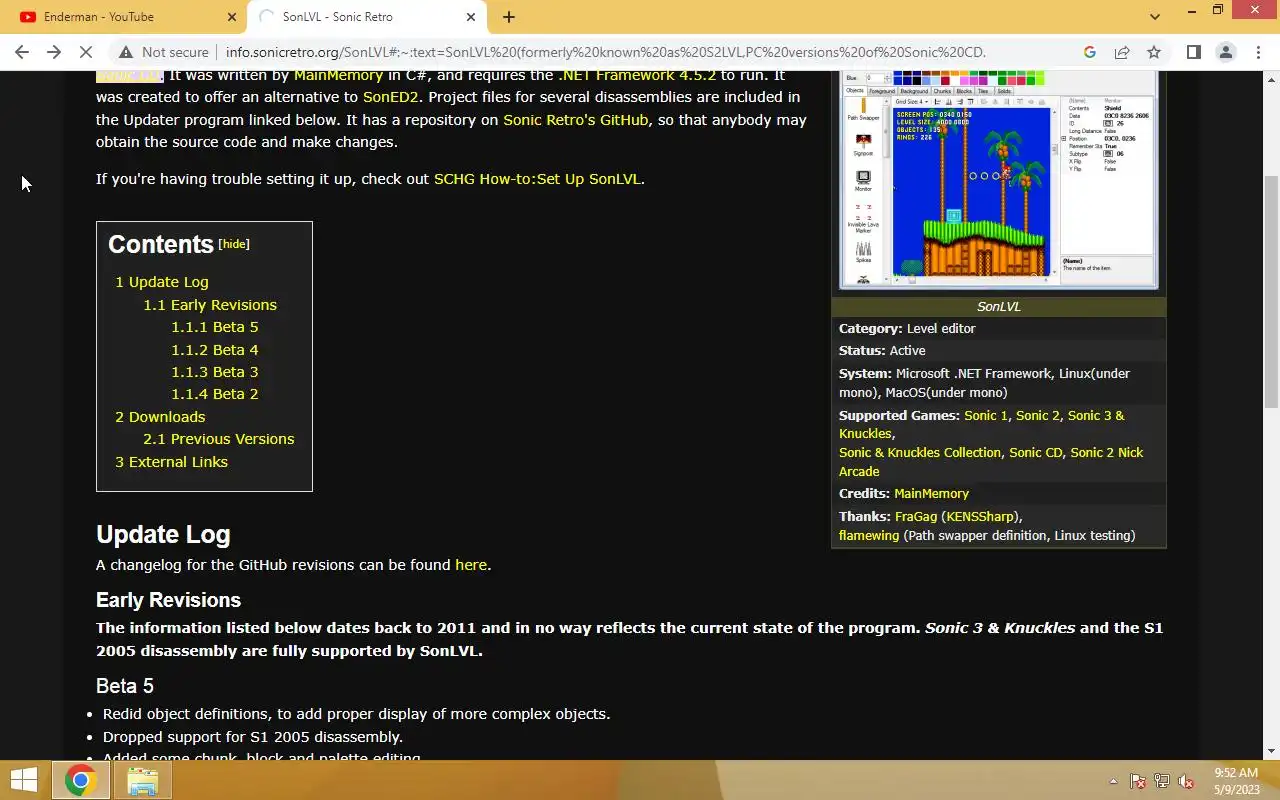Screen dimensions: 1280x800
Task: Open SCHG How-to:Set Up SonLVL link
Action: (537, 179)
